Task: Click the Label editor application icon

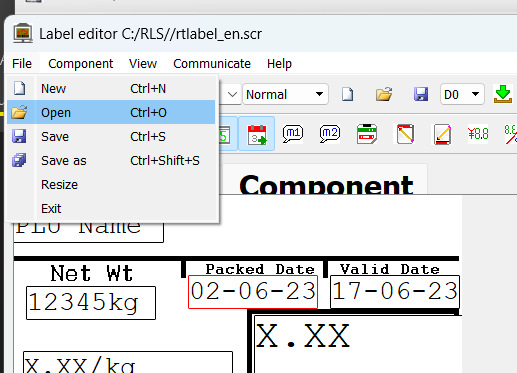Action: 23,33
